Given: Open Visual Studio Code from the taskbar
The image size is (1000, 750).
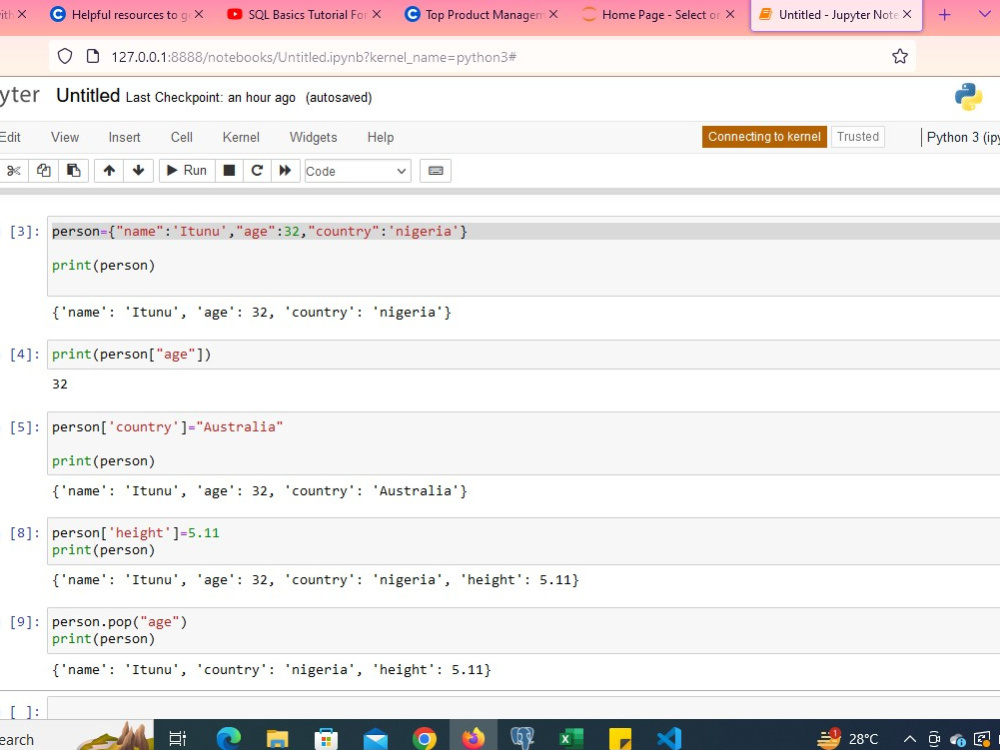Looking at the screenshot, I should click(x=669, y=739).
